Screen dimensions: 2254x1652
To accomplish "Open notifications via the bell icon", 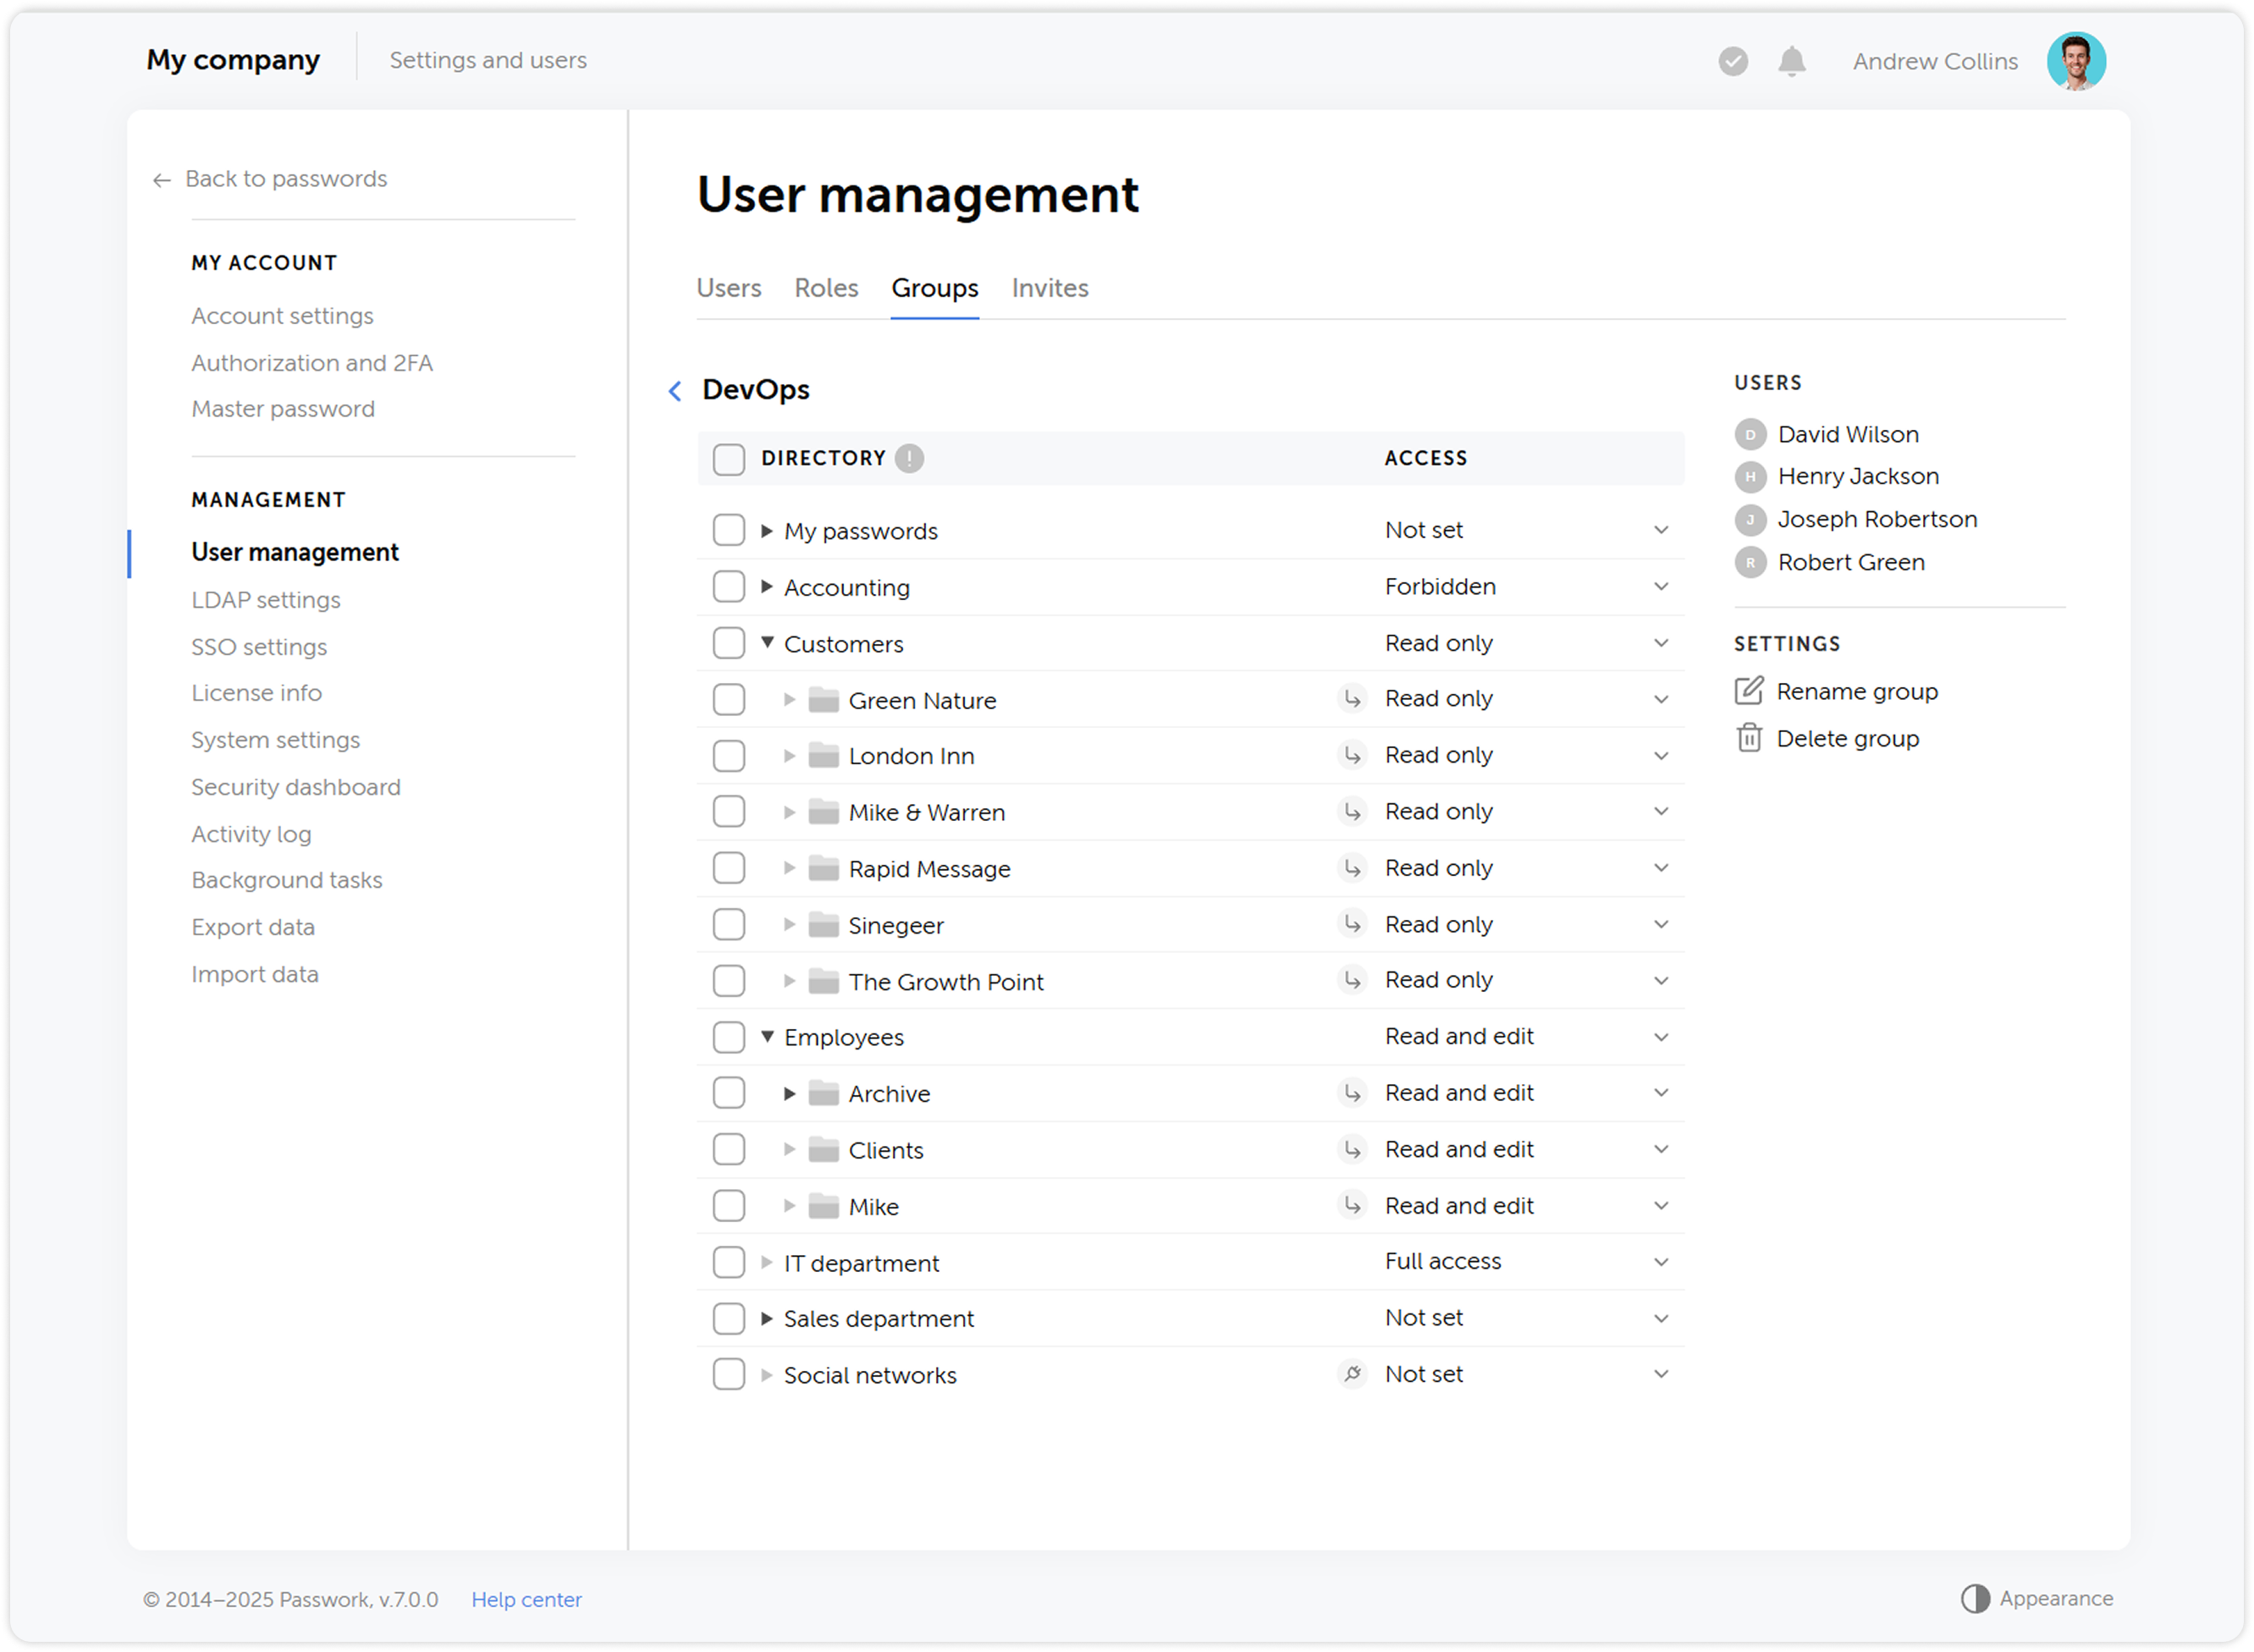I will 1792,61.
